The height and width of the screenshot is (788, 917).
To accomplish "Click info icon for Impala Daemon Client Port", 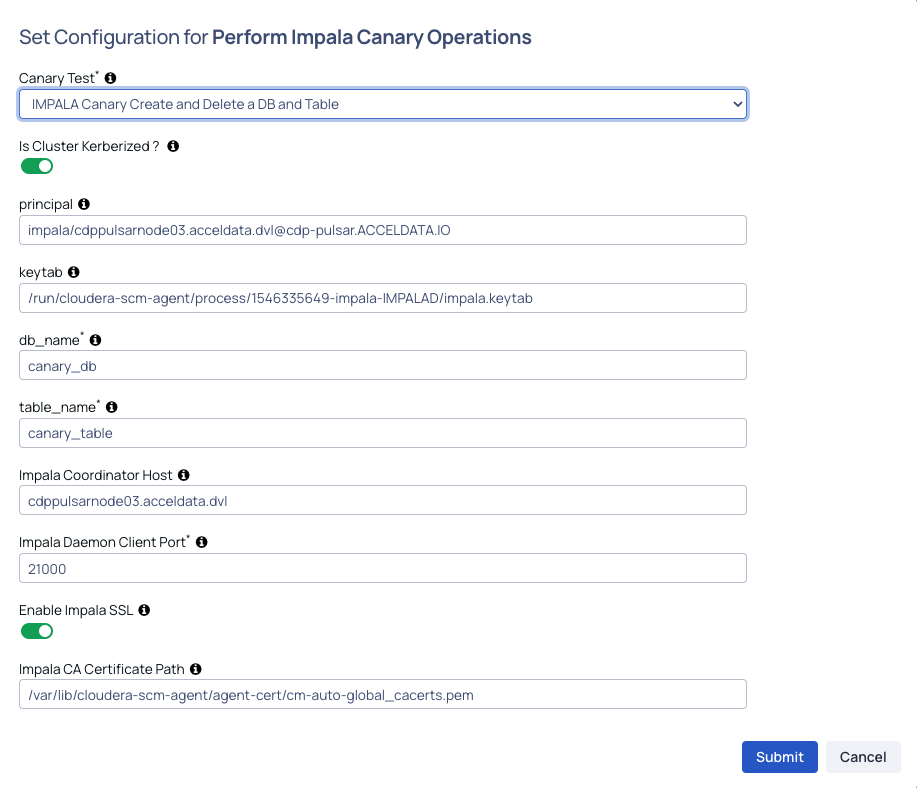I will pos(202,542).
